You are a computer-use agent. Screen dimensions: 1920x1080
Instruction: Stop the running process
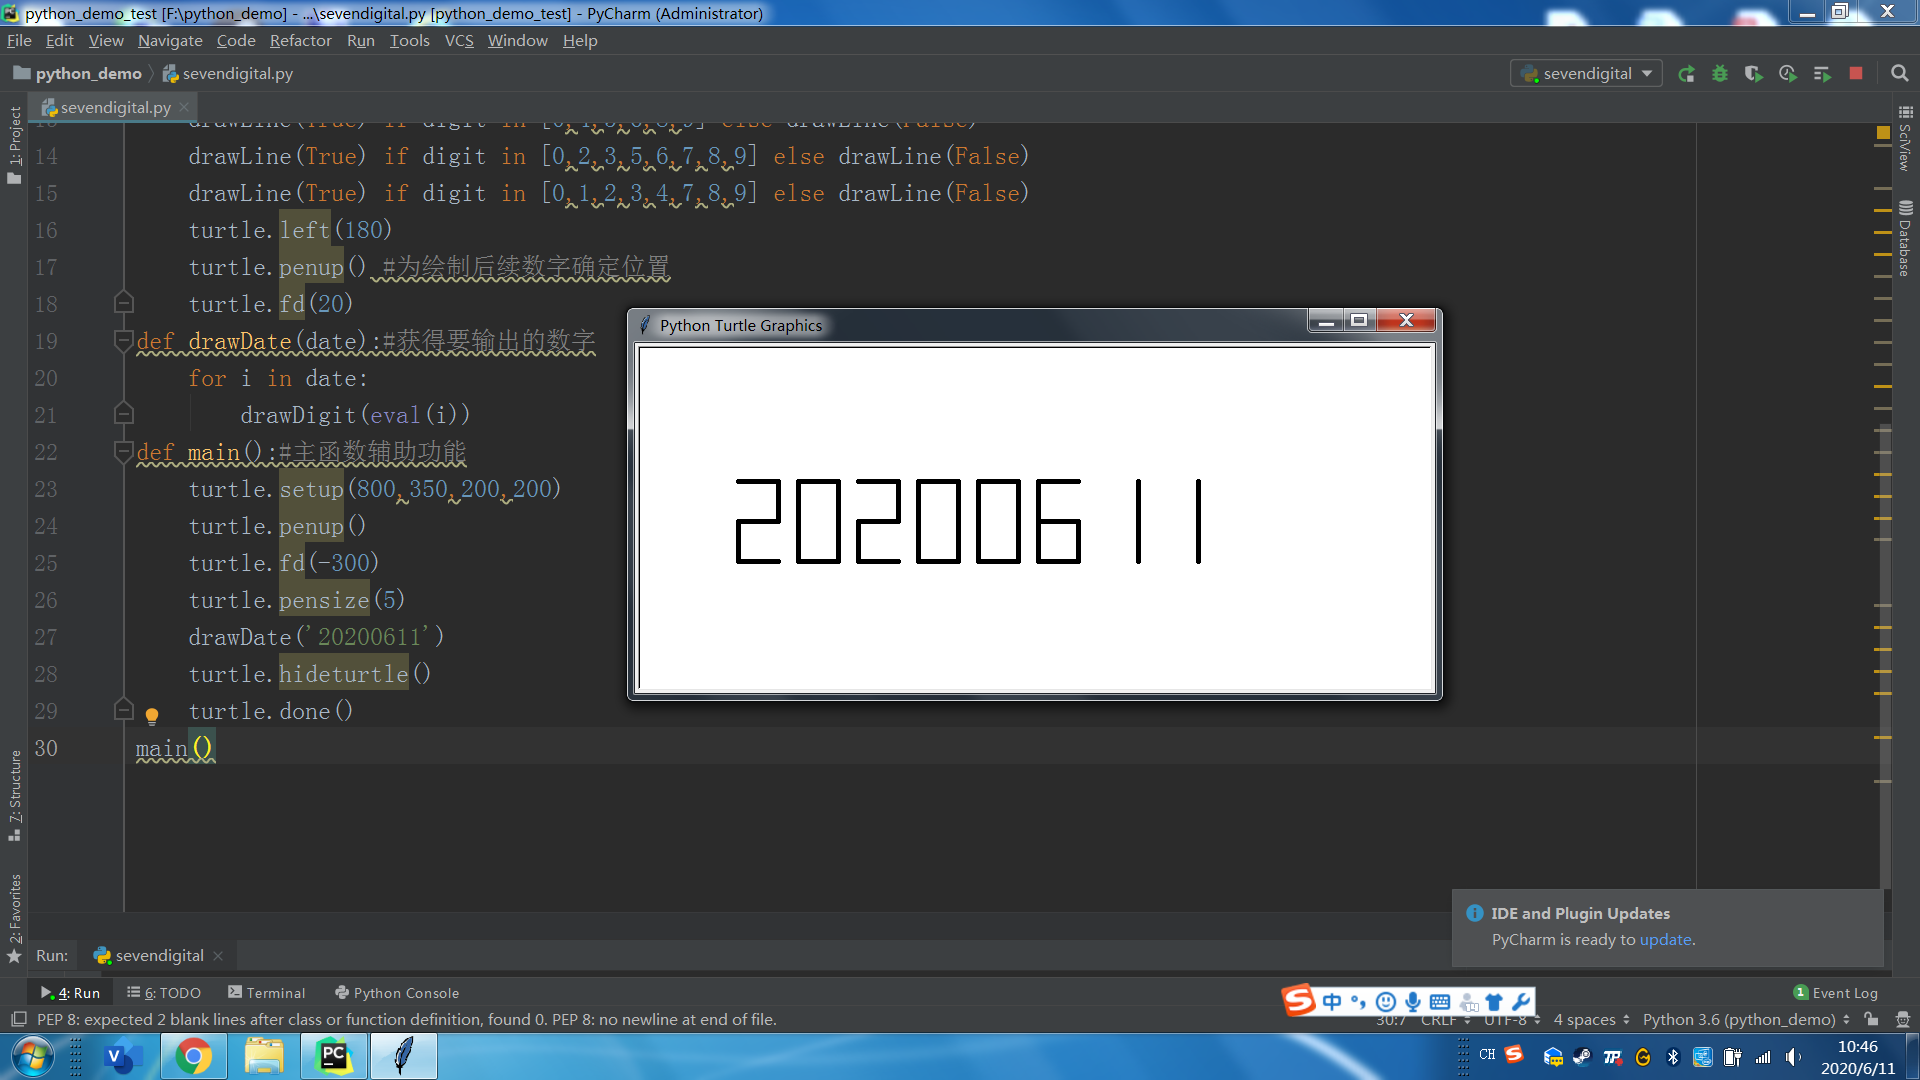[x=1856, y=74]
